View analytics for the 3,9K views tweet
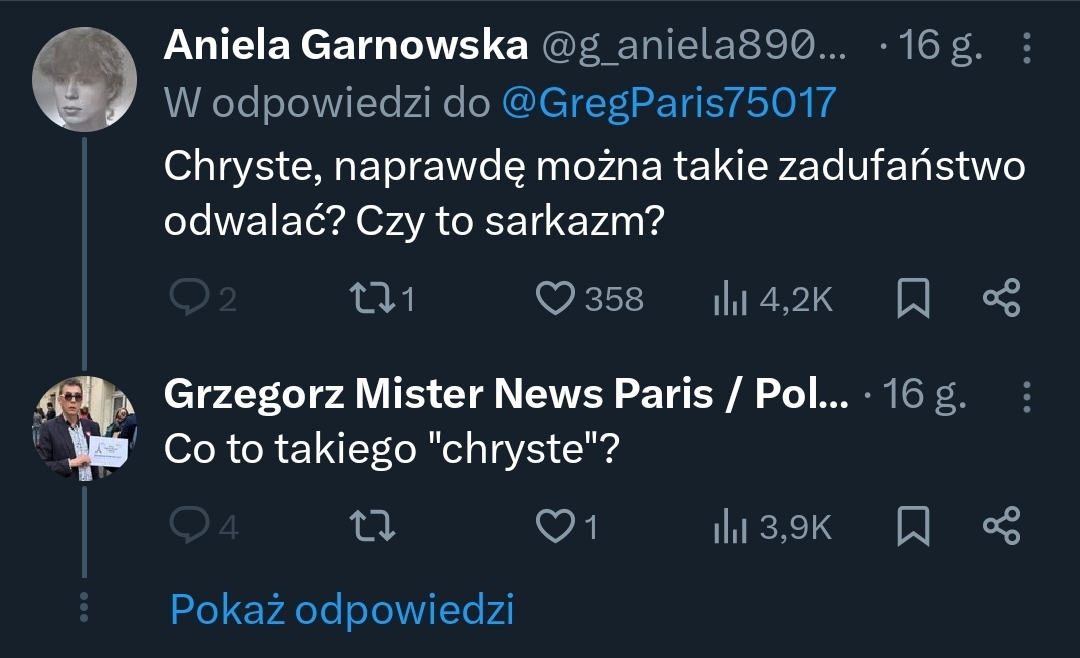 tap(732, 527)
